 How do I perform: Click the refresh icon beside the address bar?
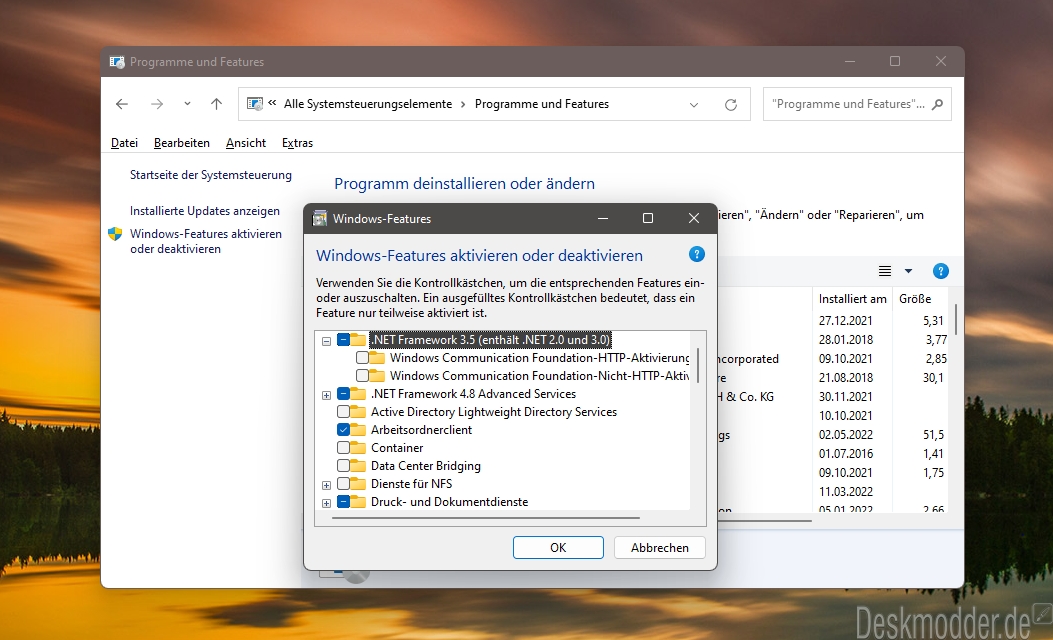pyautogui.click(x=731, y=104)
